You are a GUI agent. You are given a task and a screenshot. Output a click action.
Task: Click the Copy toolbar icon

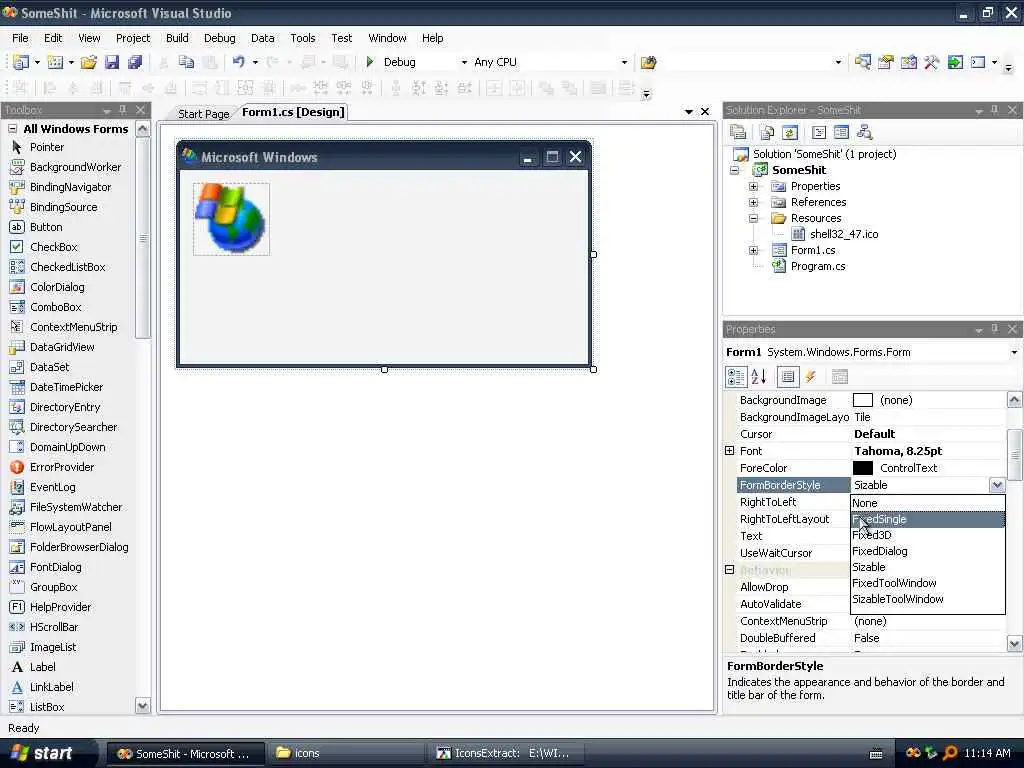point(186,62)
